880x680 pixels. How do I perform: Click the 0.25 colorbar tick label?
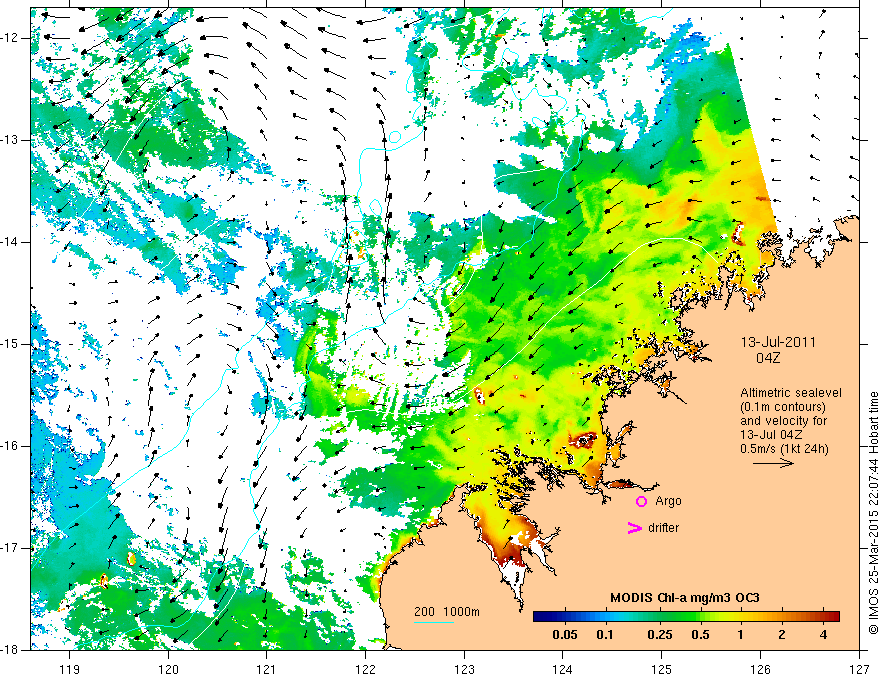coord(659,635)
